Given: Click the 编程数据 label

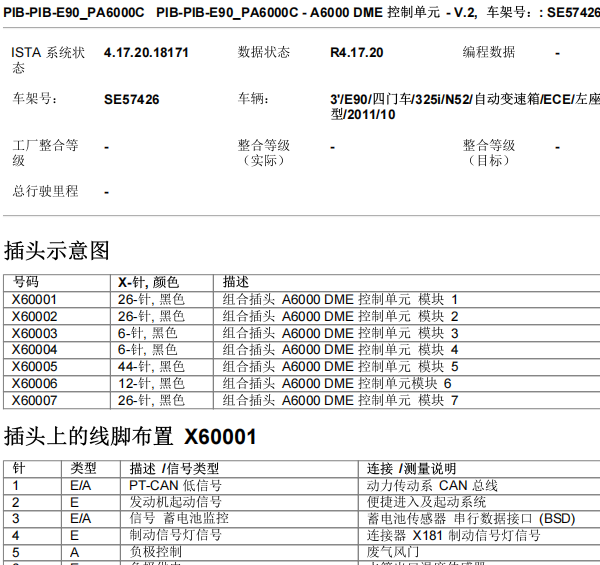Looking at the screenshot, I should coord(489,52).
